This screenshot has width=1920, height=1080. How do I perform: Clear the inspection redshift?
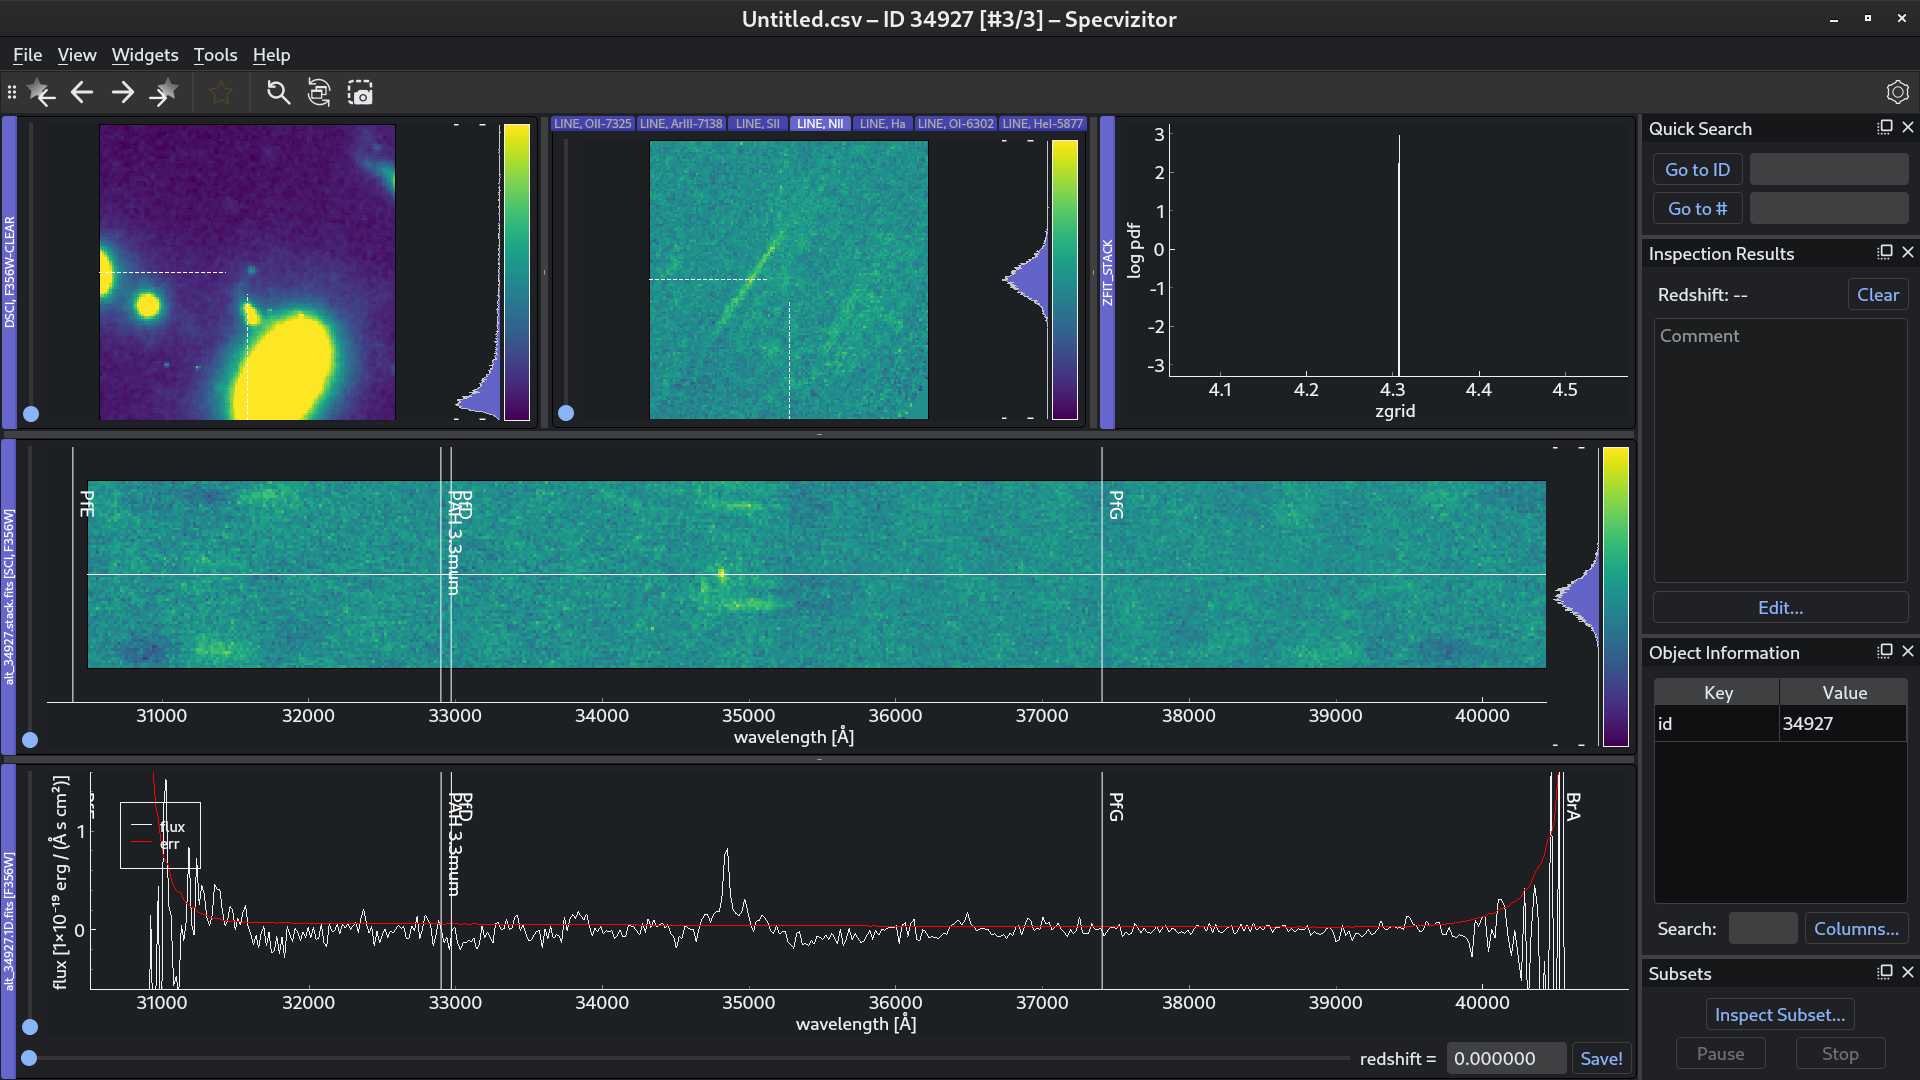pyautogui.click(x=1877, y=295)
